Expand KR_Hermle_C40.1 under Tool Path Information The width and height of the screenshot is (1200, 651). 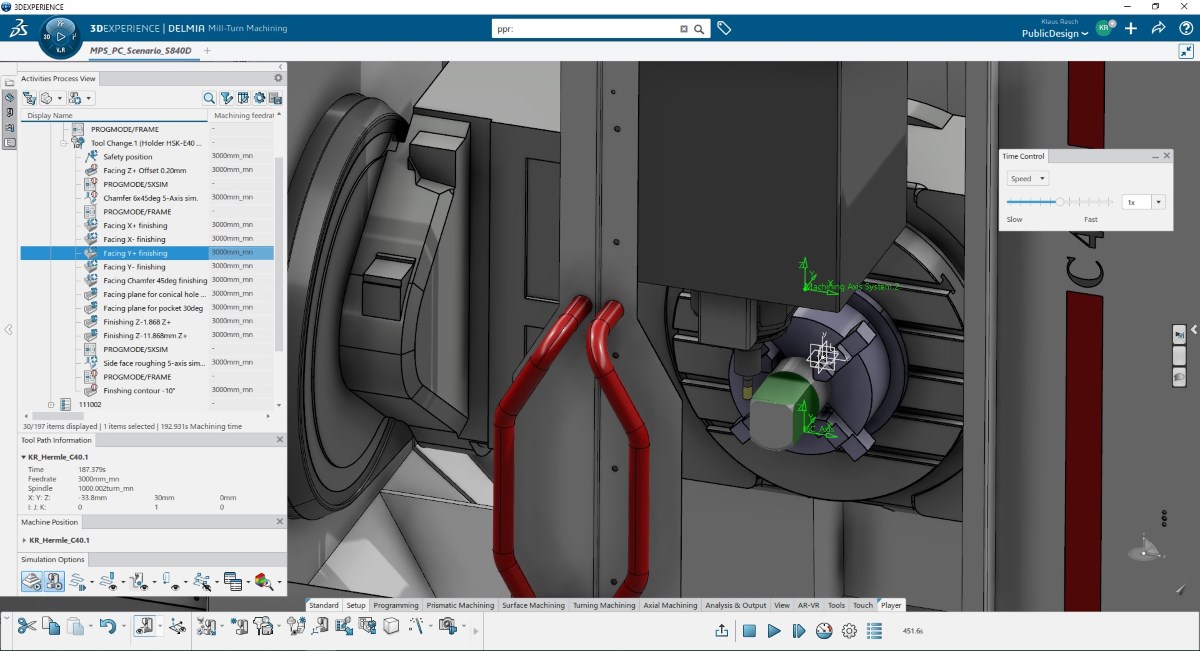(x=24, y=457)
